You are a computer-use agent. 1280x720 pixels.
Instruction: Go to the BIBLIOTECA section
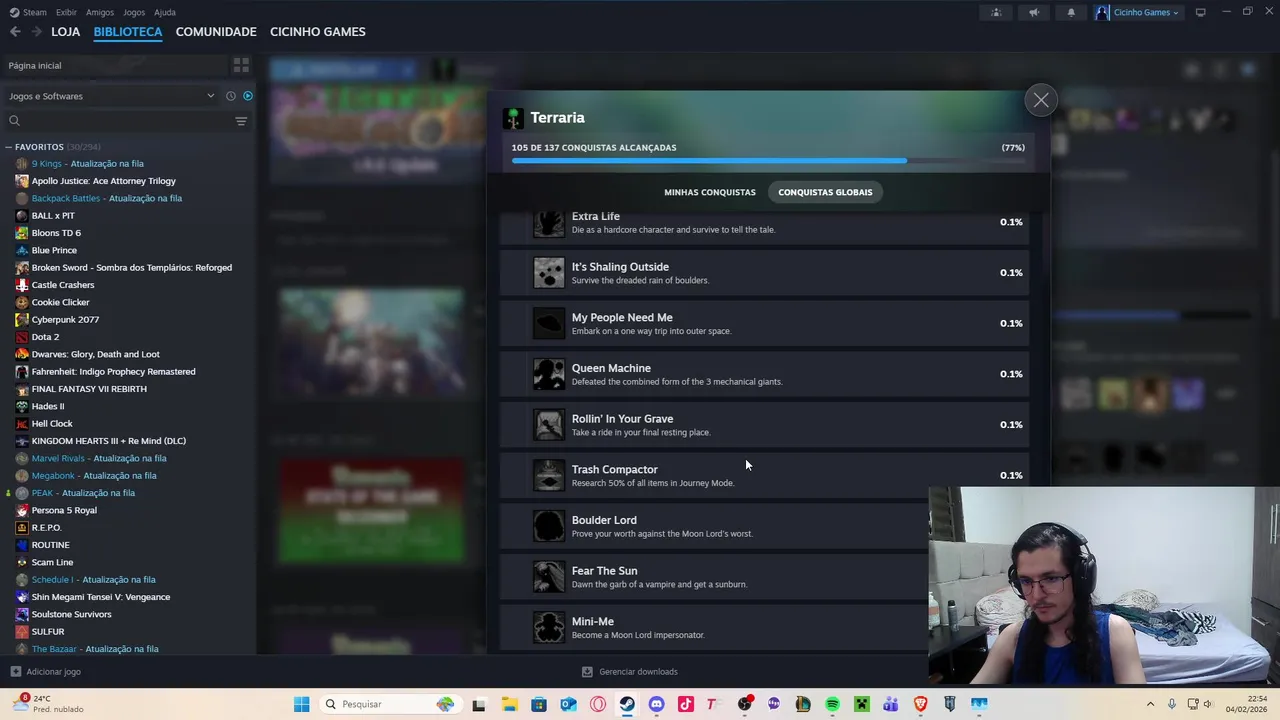128,32
